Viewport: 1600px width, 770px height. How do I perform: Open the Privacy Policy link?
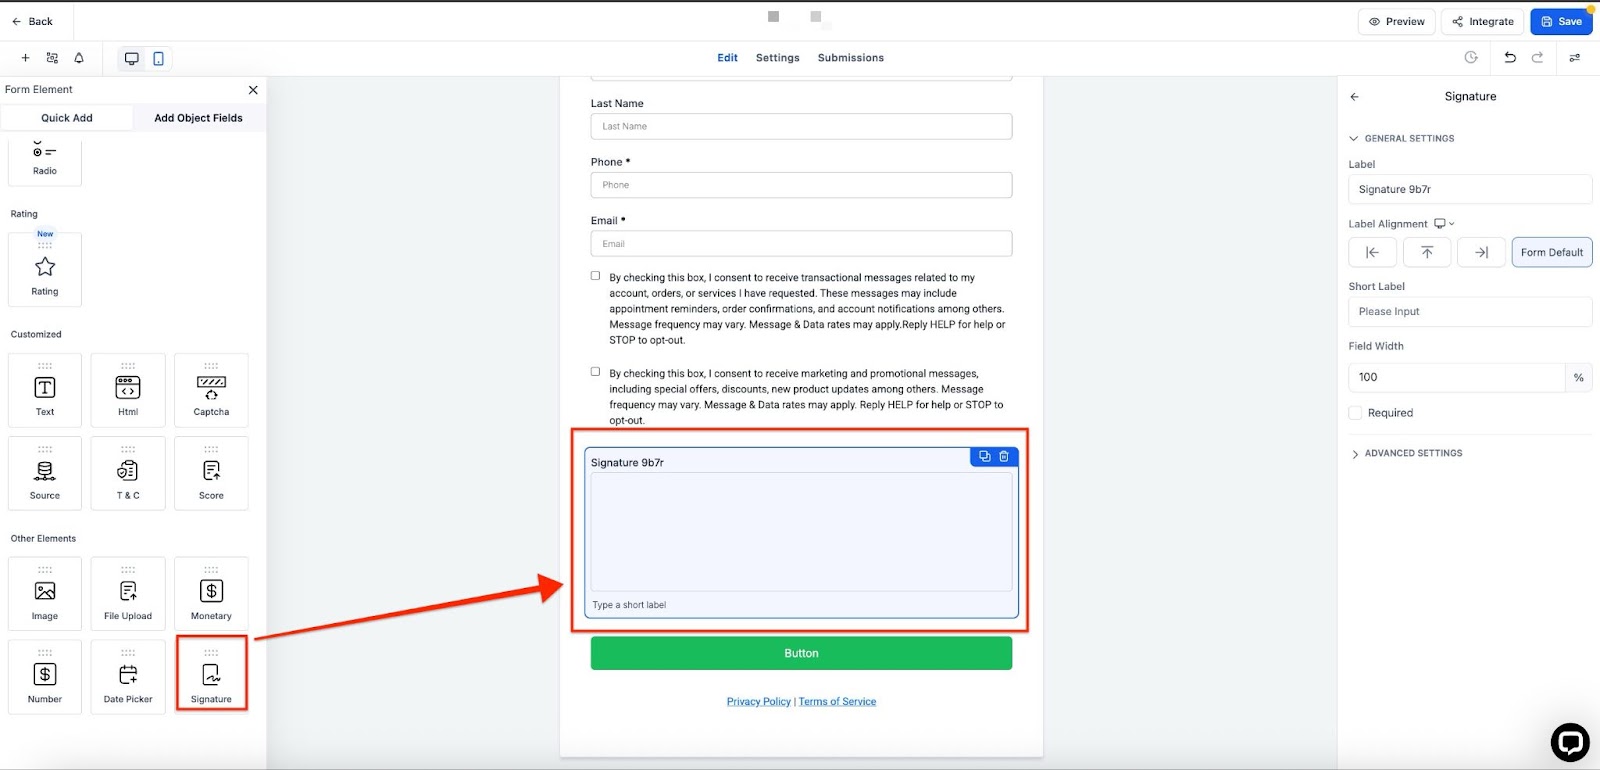(759, 702)
